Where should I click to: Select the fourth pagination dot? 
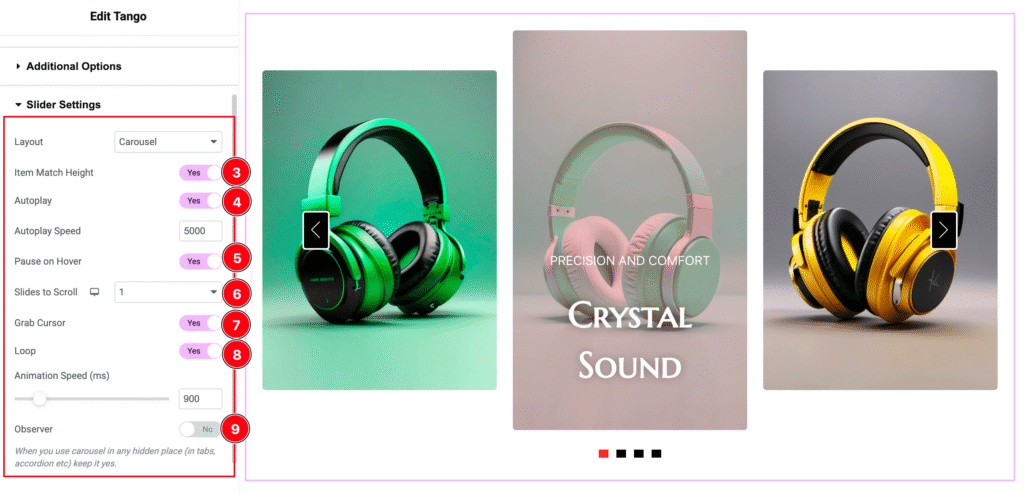click(x=656, y=453)
